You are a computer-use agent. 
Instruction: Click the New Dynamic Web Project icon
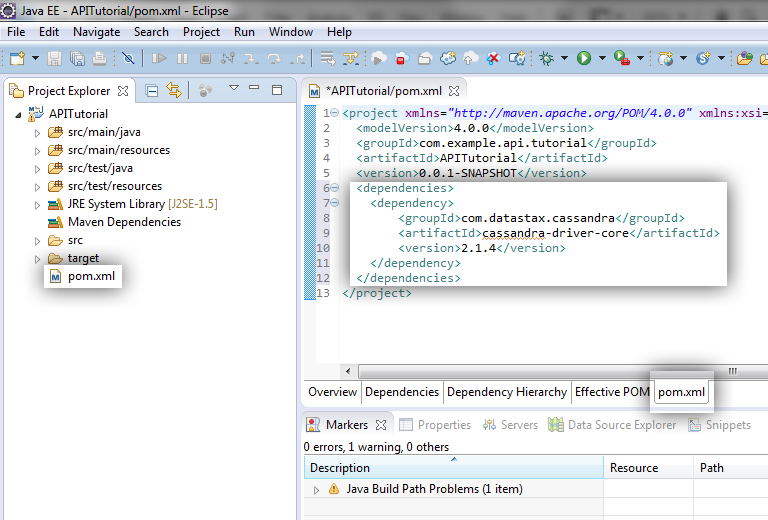pyautogui.click(x=665, y=58)
